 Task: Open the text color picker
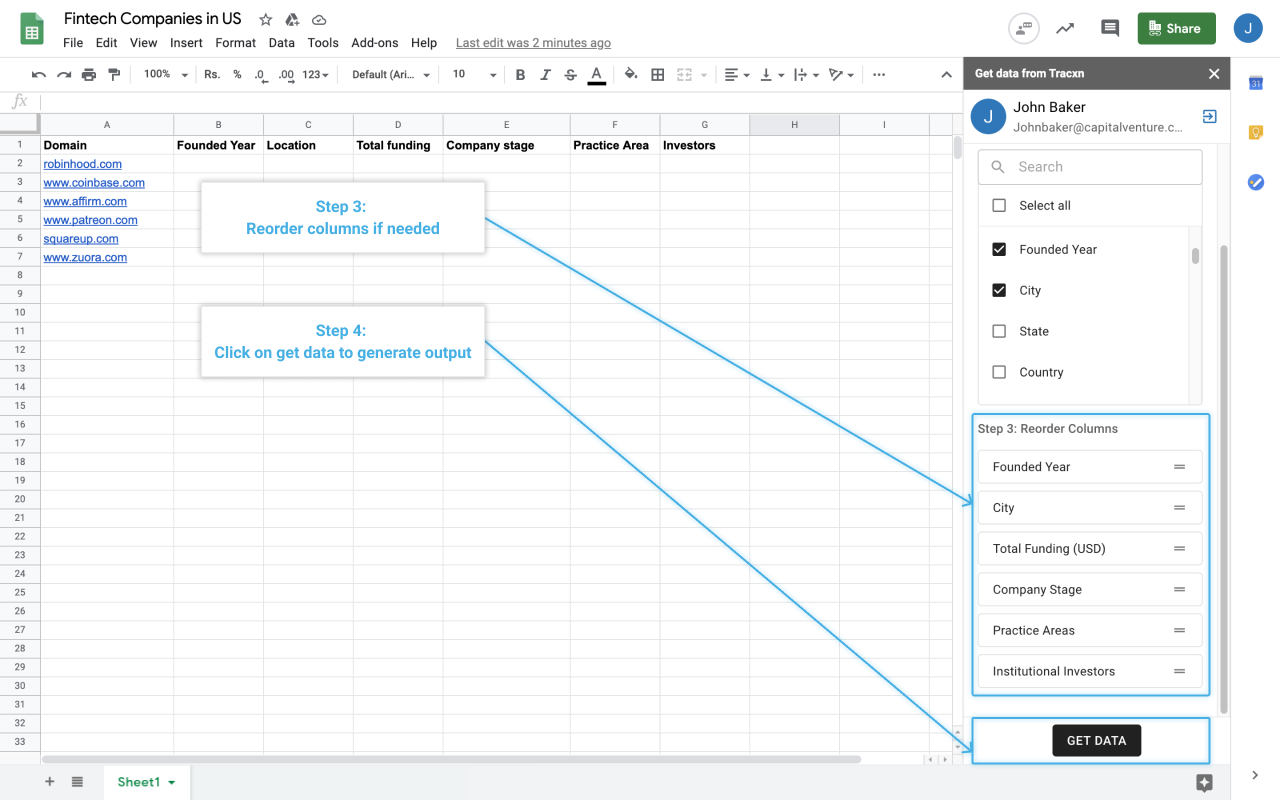[x=596, y=75]
